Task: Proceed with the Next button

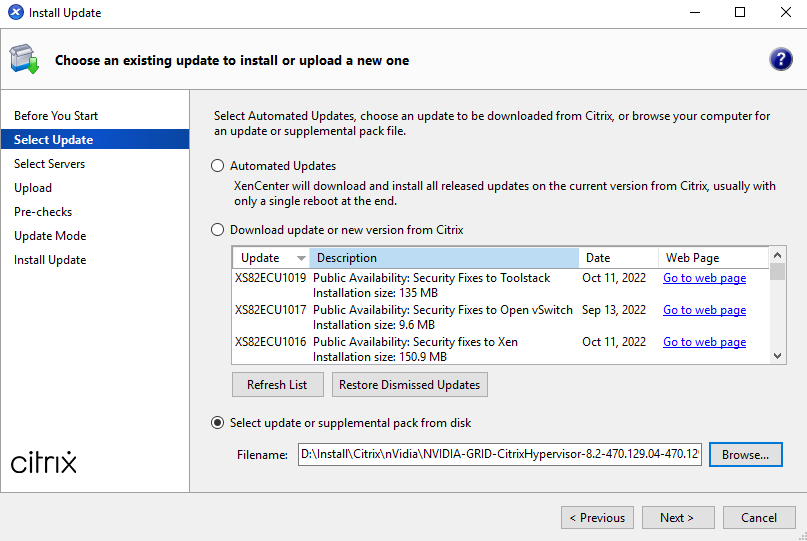Action: 678,517
